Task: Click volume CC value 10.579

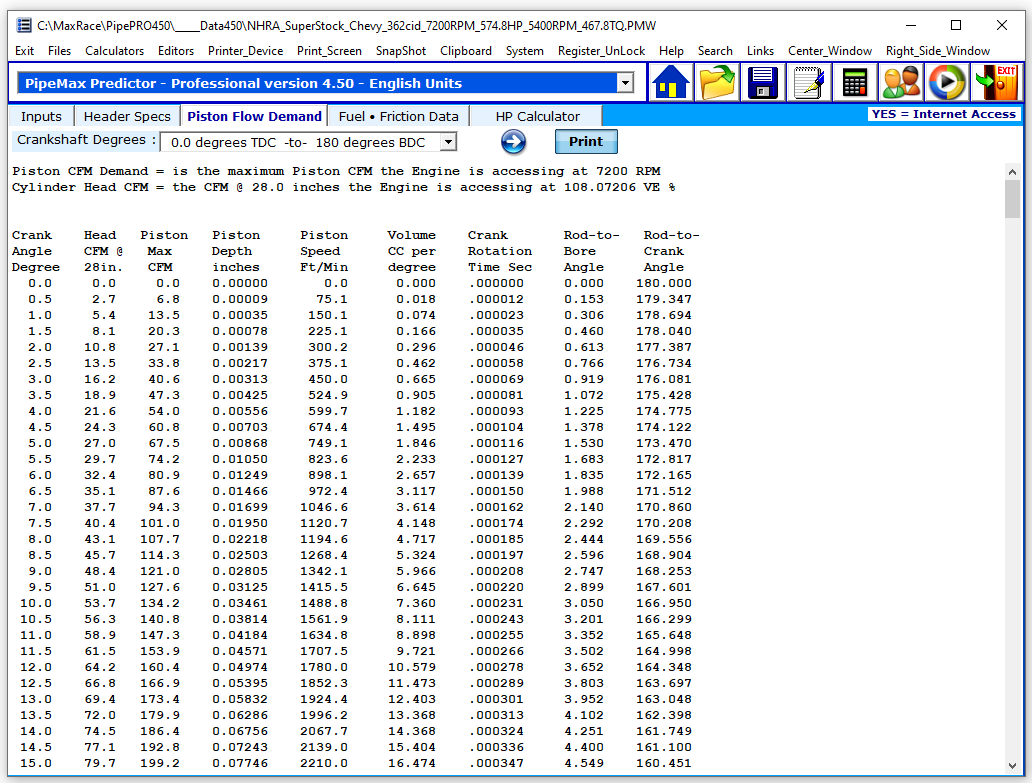Action: [x=411, y=667]
